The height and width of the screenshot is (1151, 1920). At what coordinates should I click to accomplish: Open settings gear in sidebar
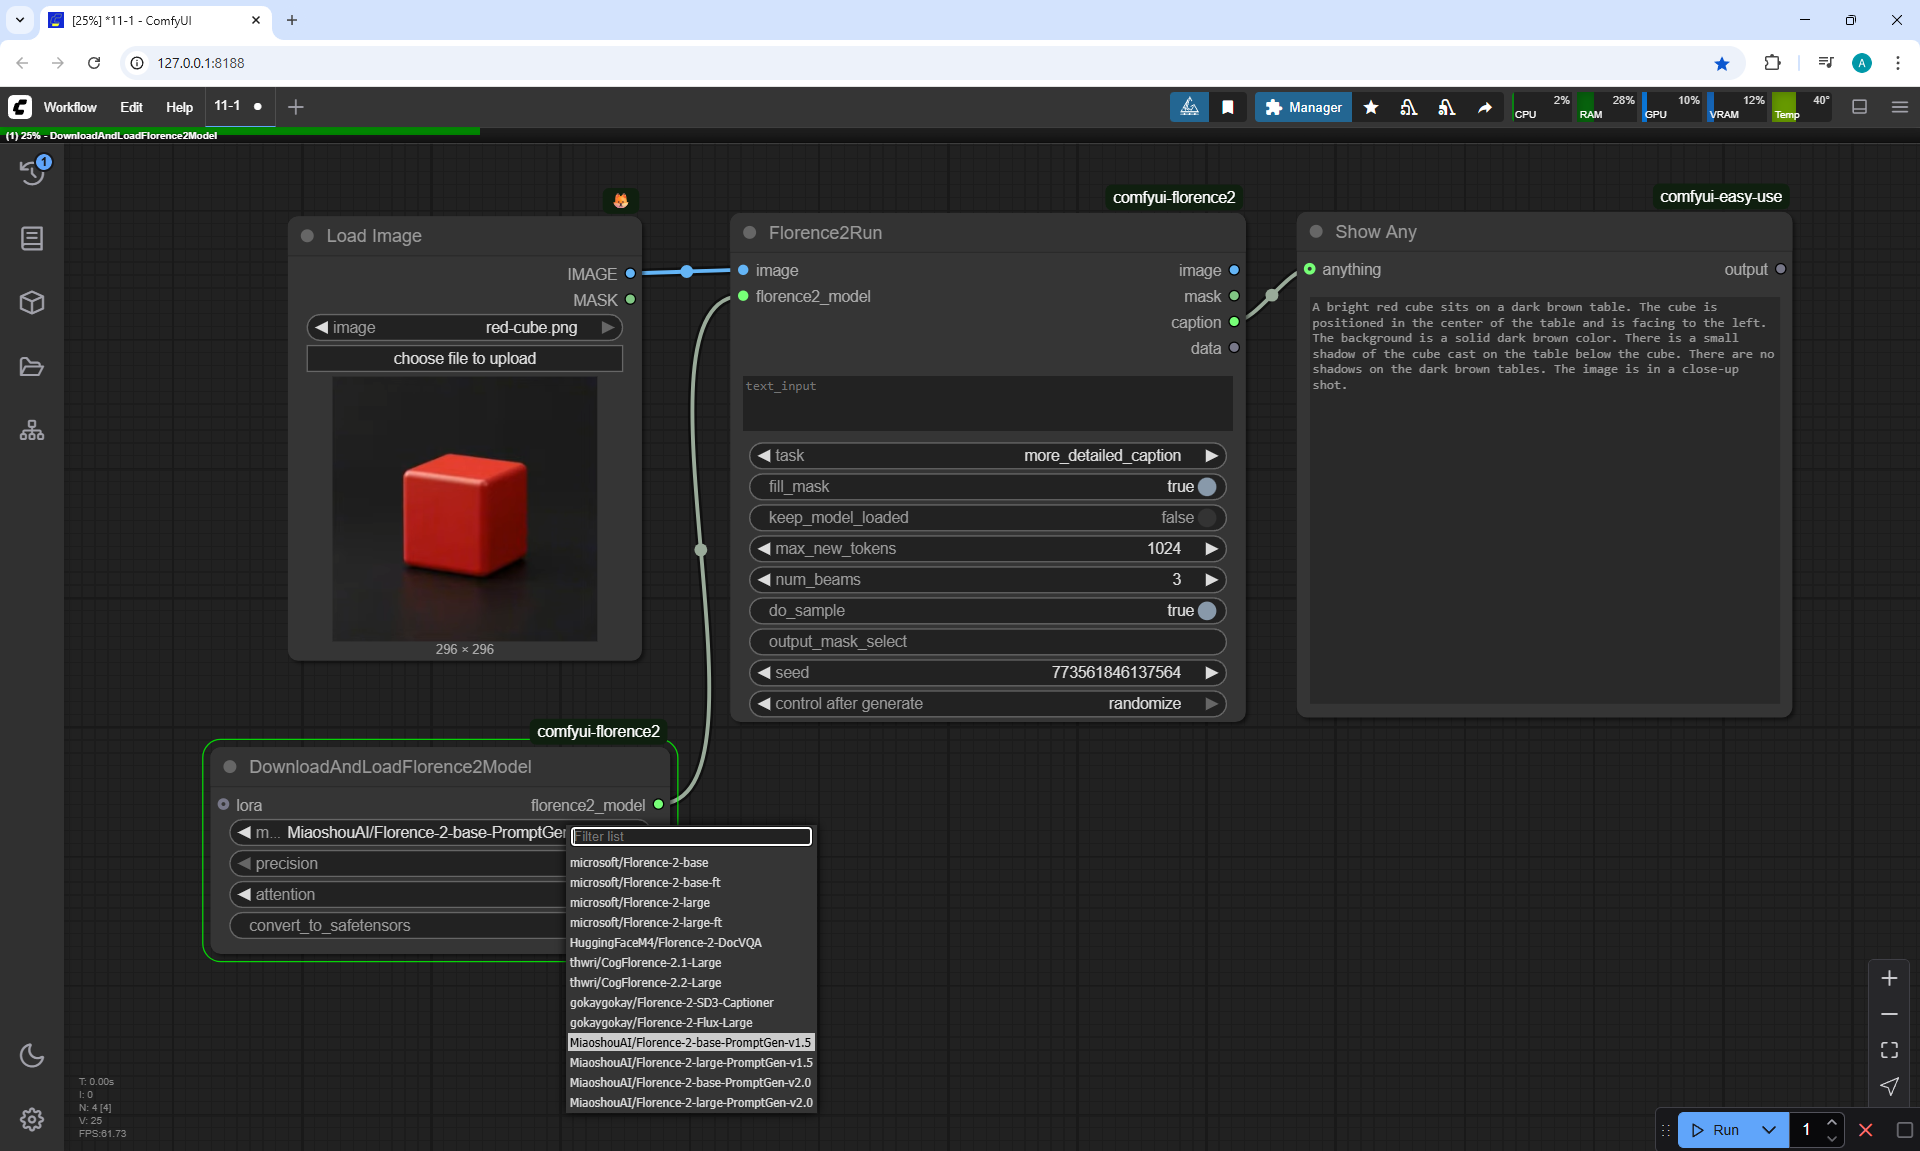coord(32,1119)
